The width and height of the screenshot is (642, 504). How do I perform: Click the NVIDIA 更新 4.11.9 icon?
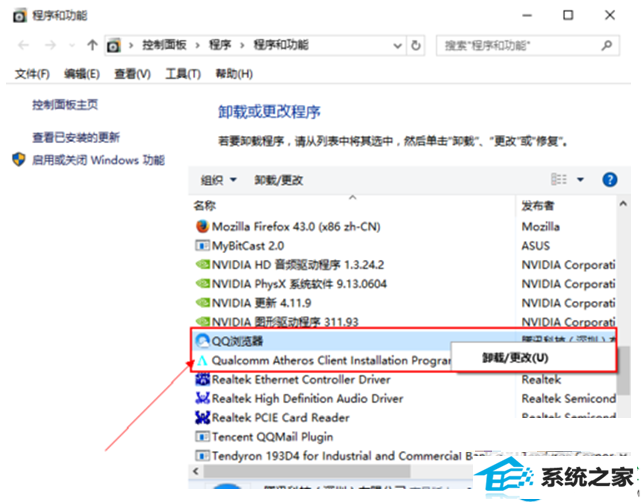tap(203, 303)
